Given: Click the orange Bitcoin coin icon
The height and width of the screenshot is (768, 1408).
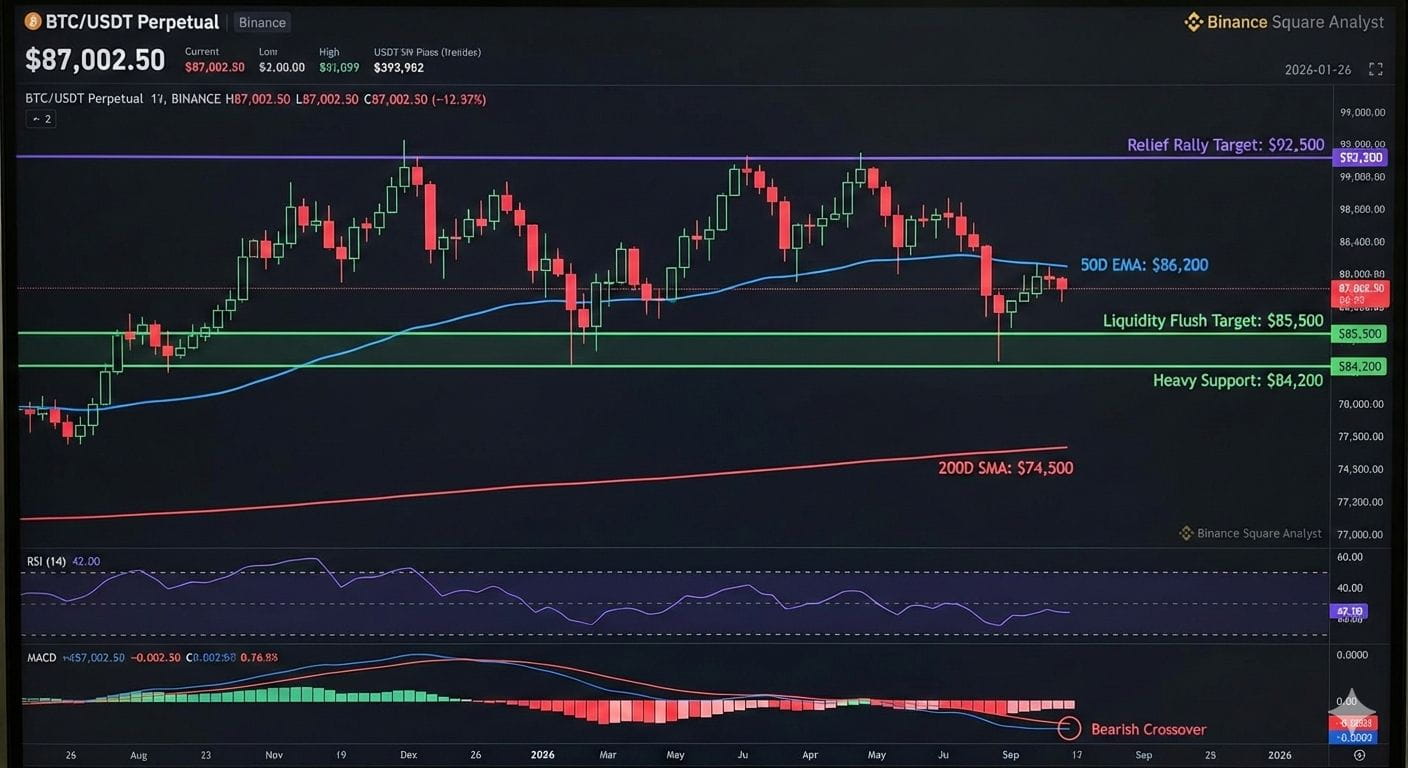Looking at the screenshot, I should pos(33,21).
